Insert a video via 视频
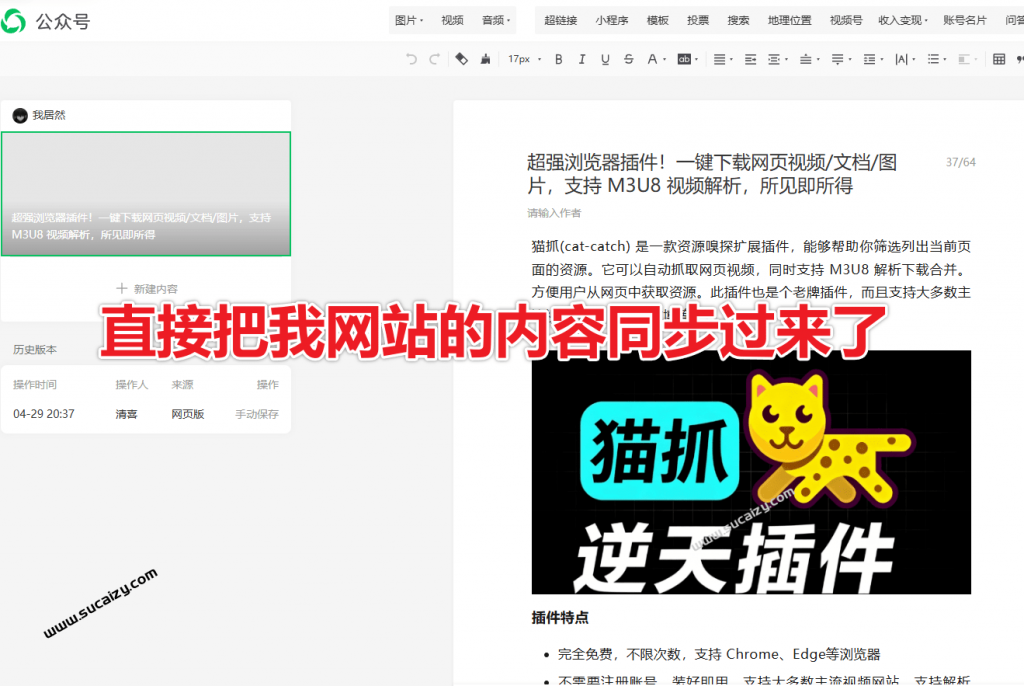Screen dimensions: 1024x686 [x=452, y=20]
